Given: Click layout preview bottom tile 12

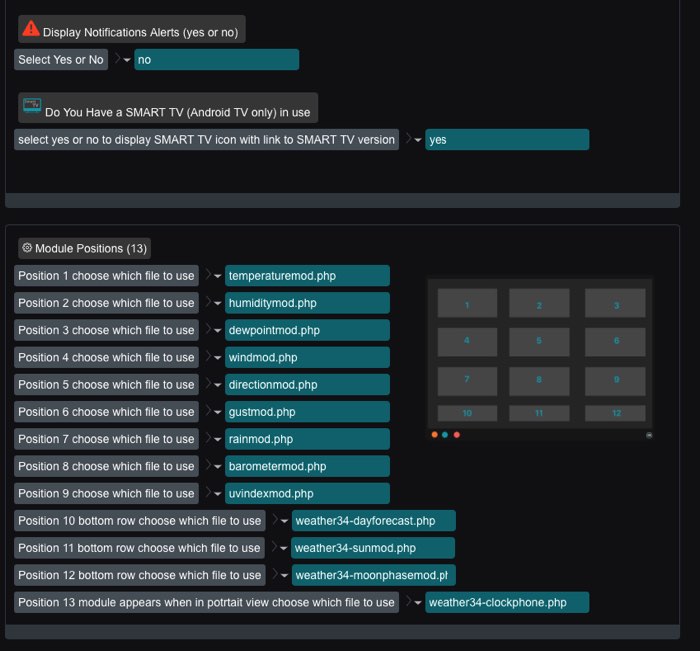Looking at the screenshot, I should (x=615, y=413).
